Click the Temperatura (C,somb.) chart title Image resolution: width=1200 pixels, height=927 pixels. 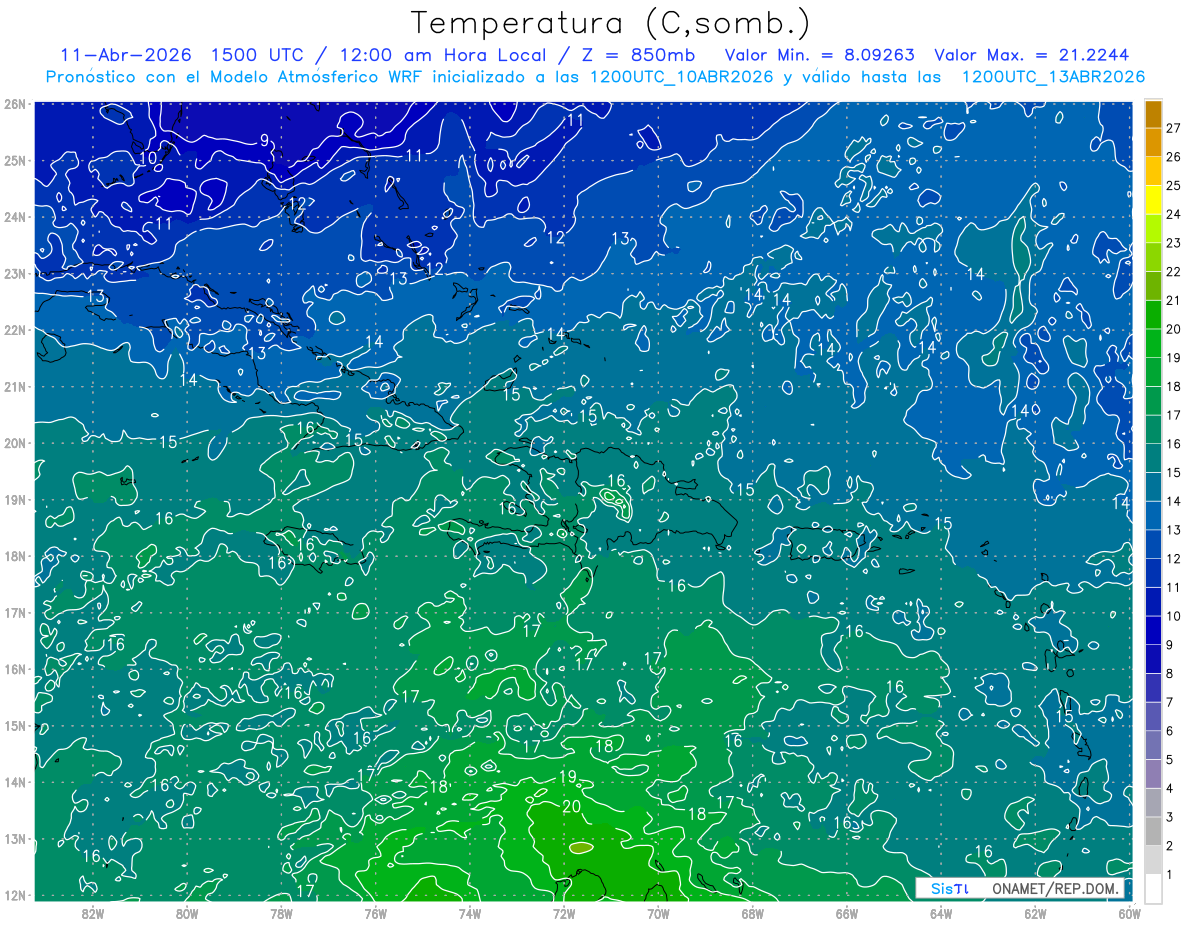[610, 23]
